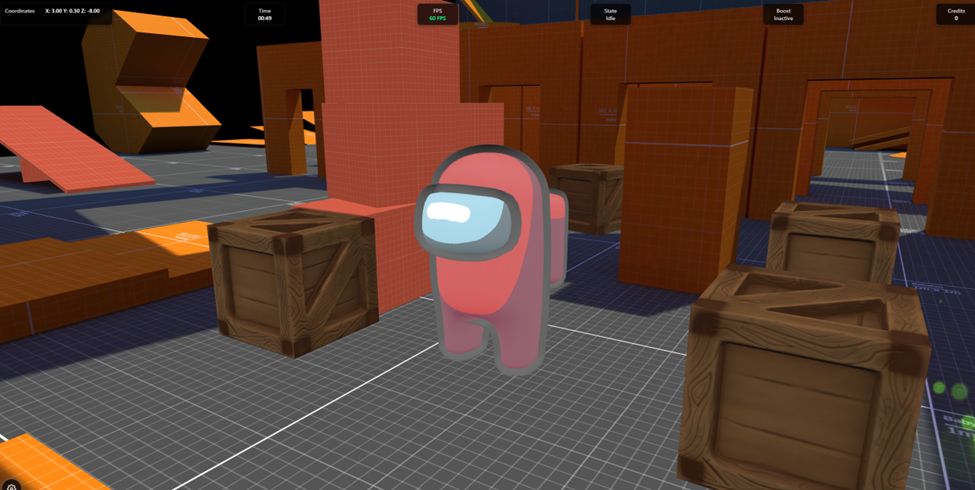Click the 60 FPS counter
Image resolution: width=975 pixels, height=490 pixels.
point(438,14)
